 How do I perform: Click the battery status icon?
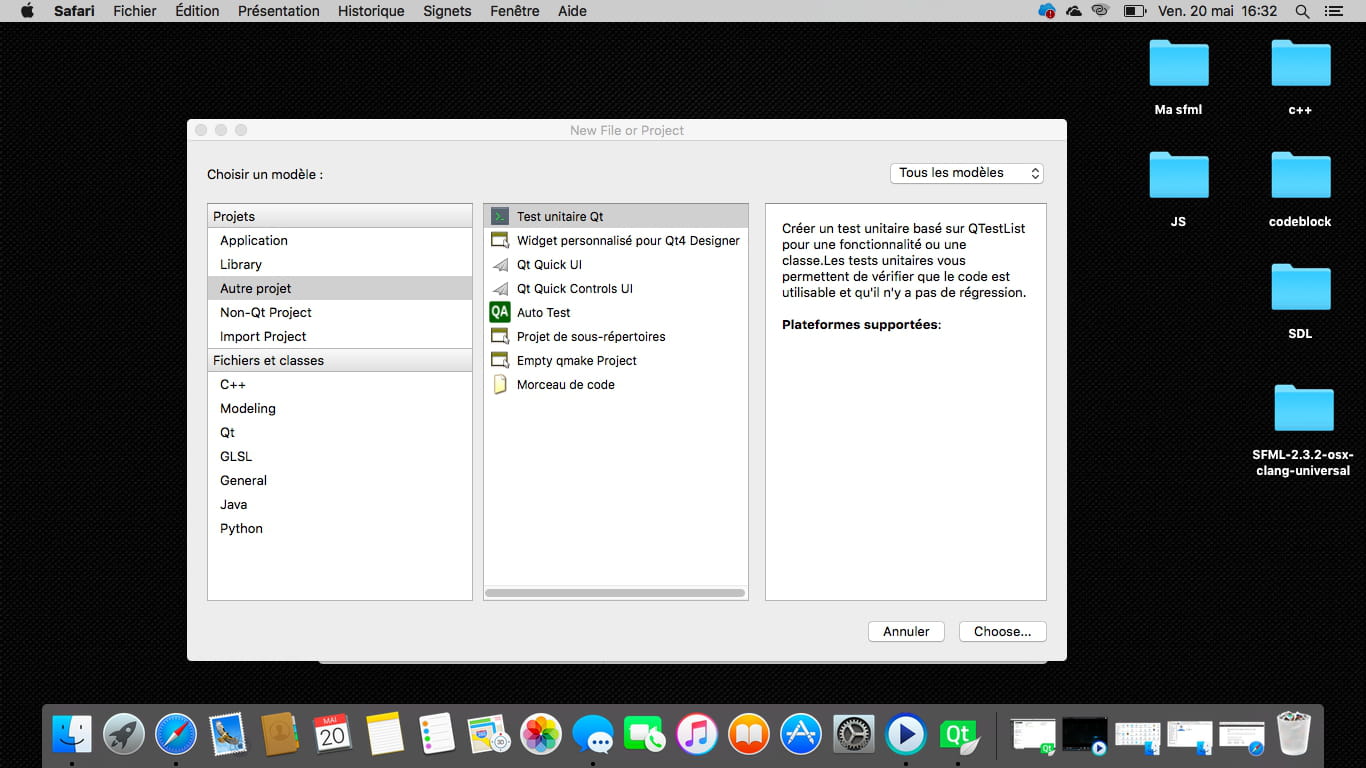[1134, 11]
